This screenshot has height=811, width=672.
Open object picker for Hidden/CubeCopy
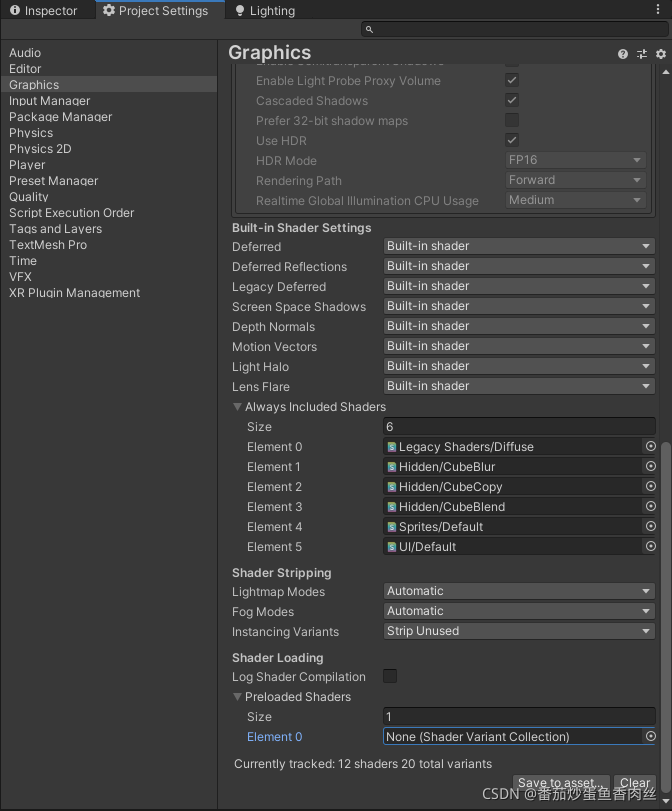pos(651,486)
